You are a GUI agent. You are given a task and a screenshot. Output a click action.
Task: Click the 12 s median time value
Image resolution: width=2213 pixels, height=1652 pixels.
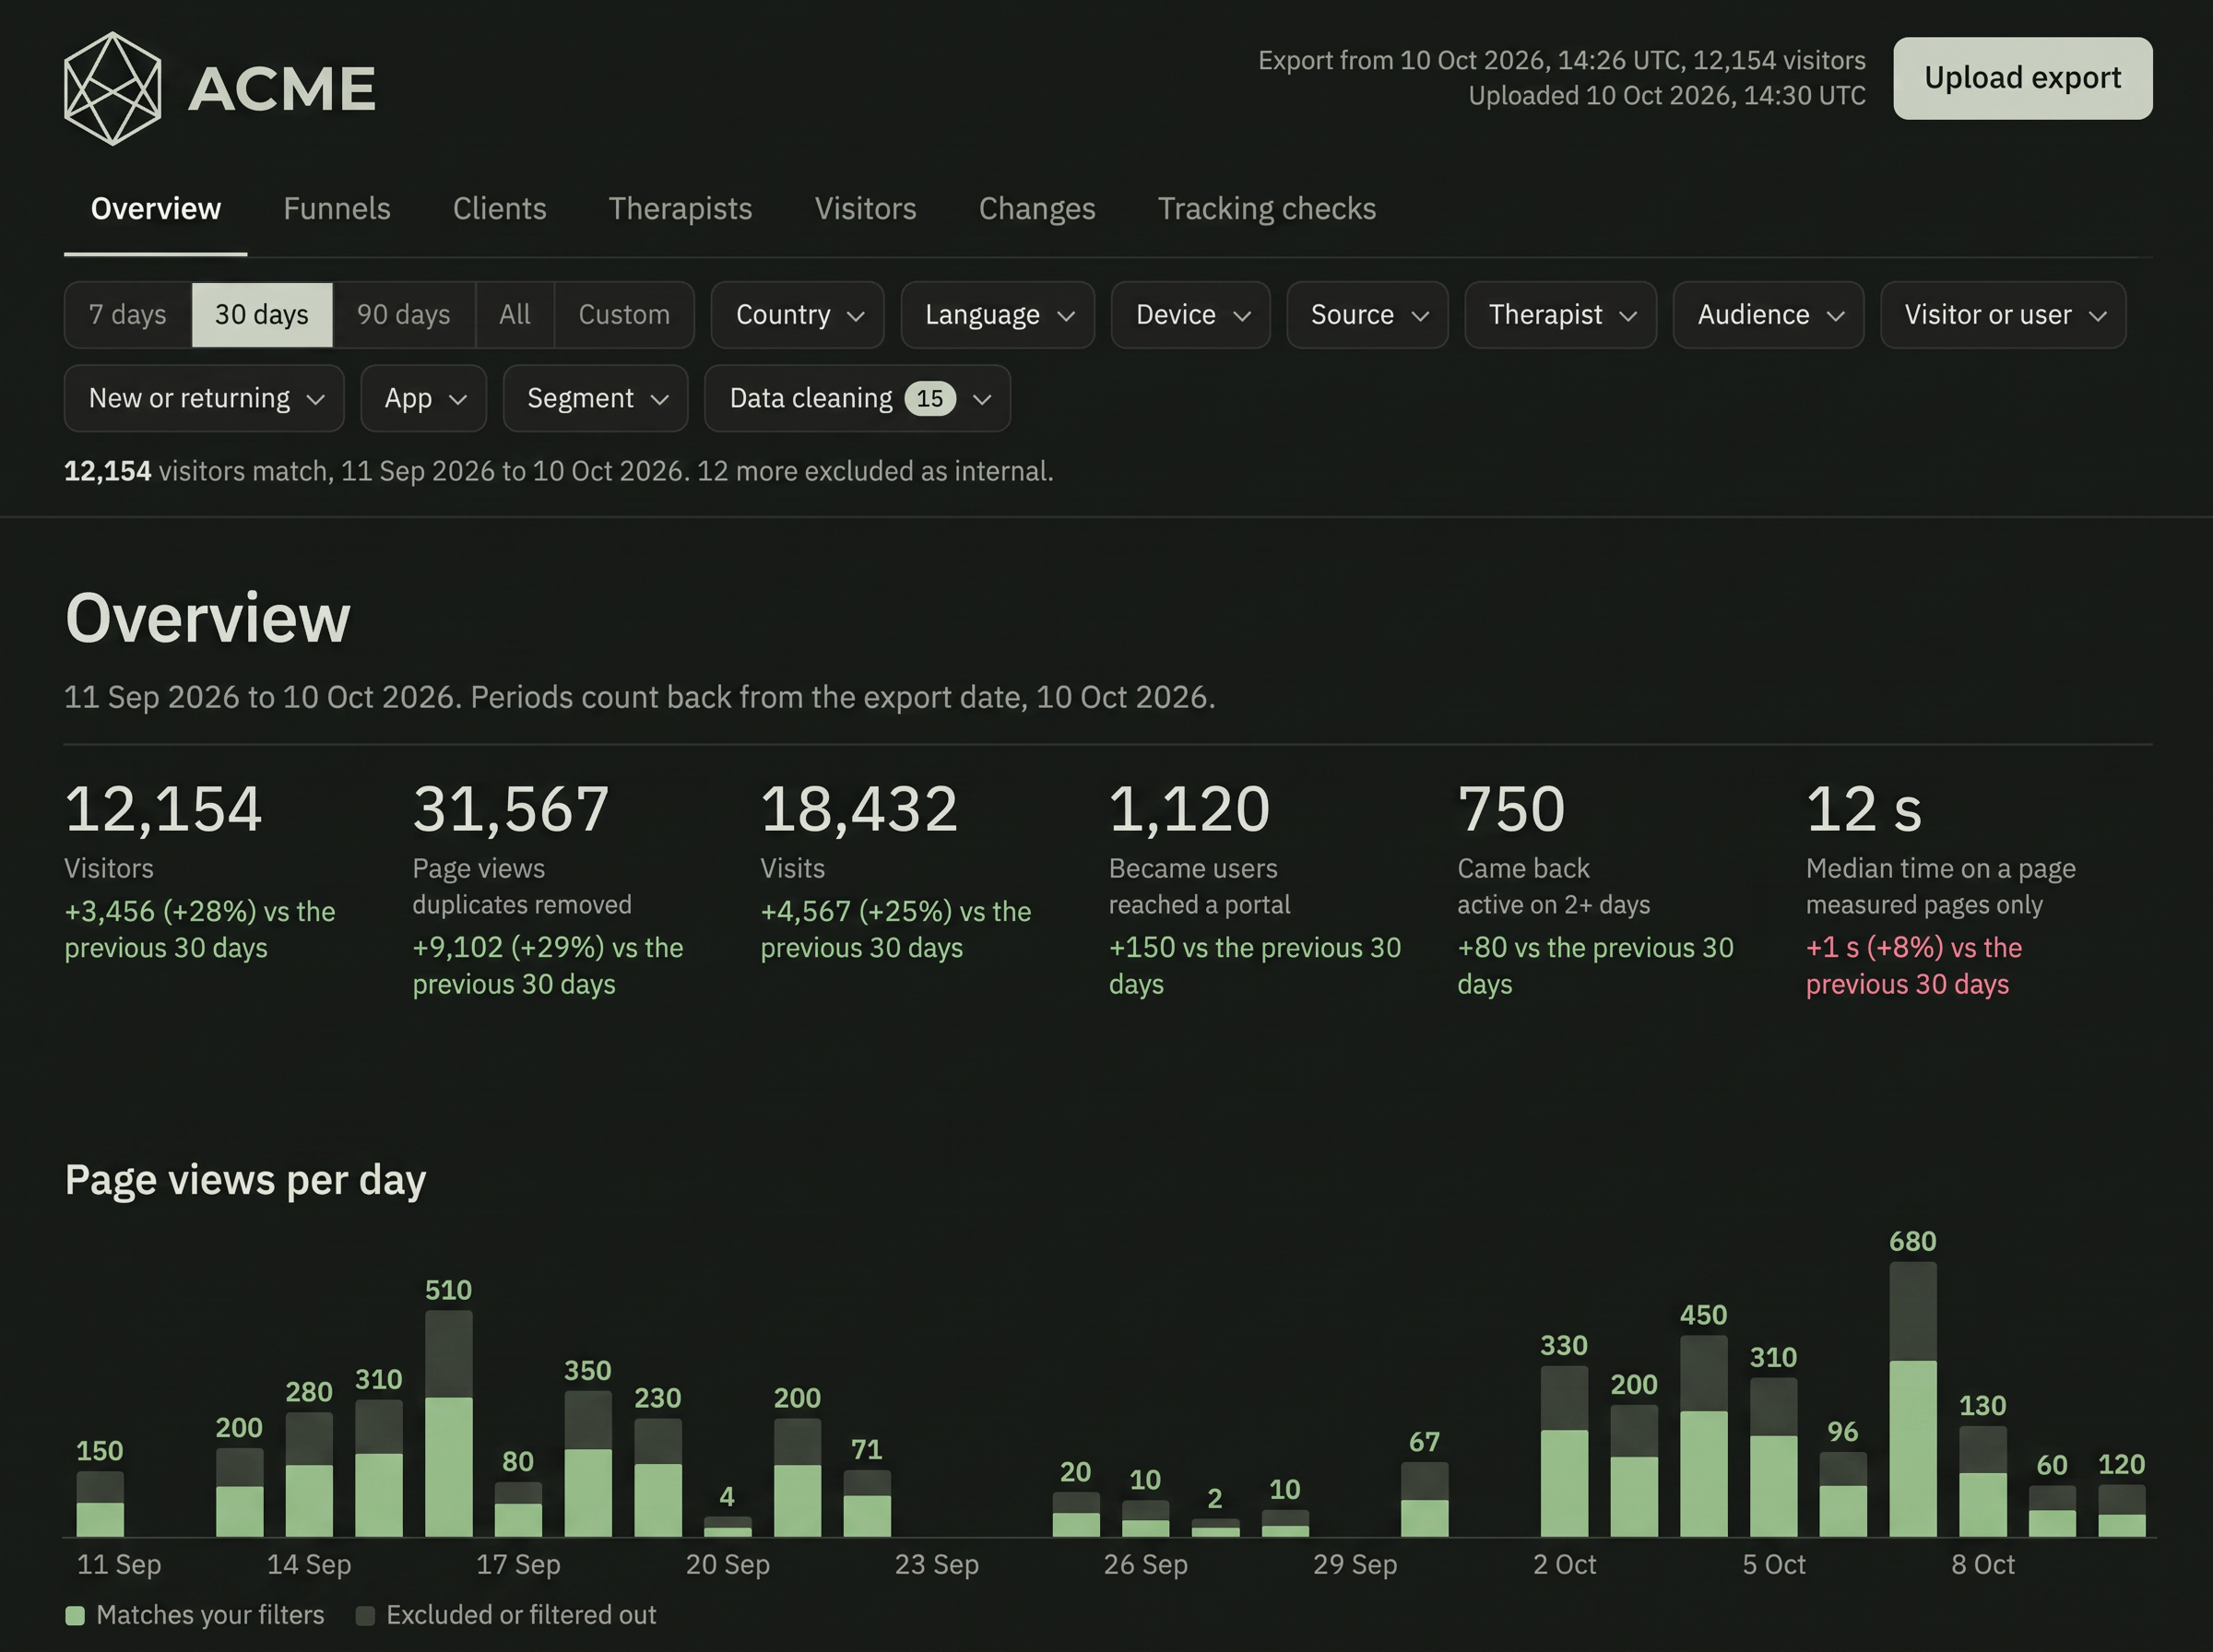point(1864,808)
